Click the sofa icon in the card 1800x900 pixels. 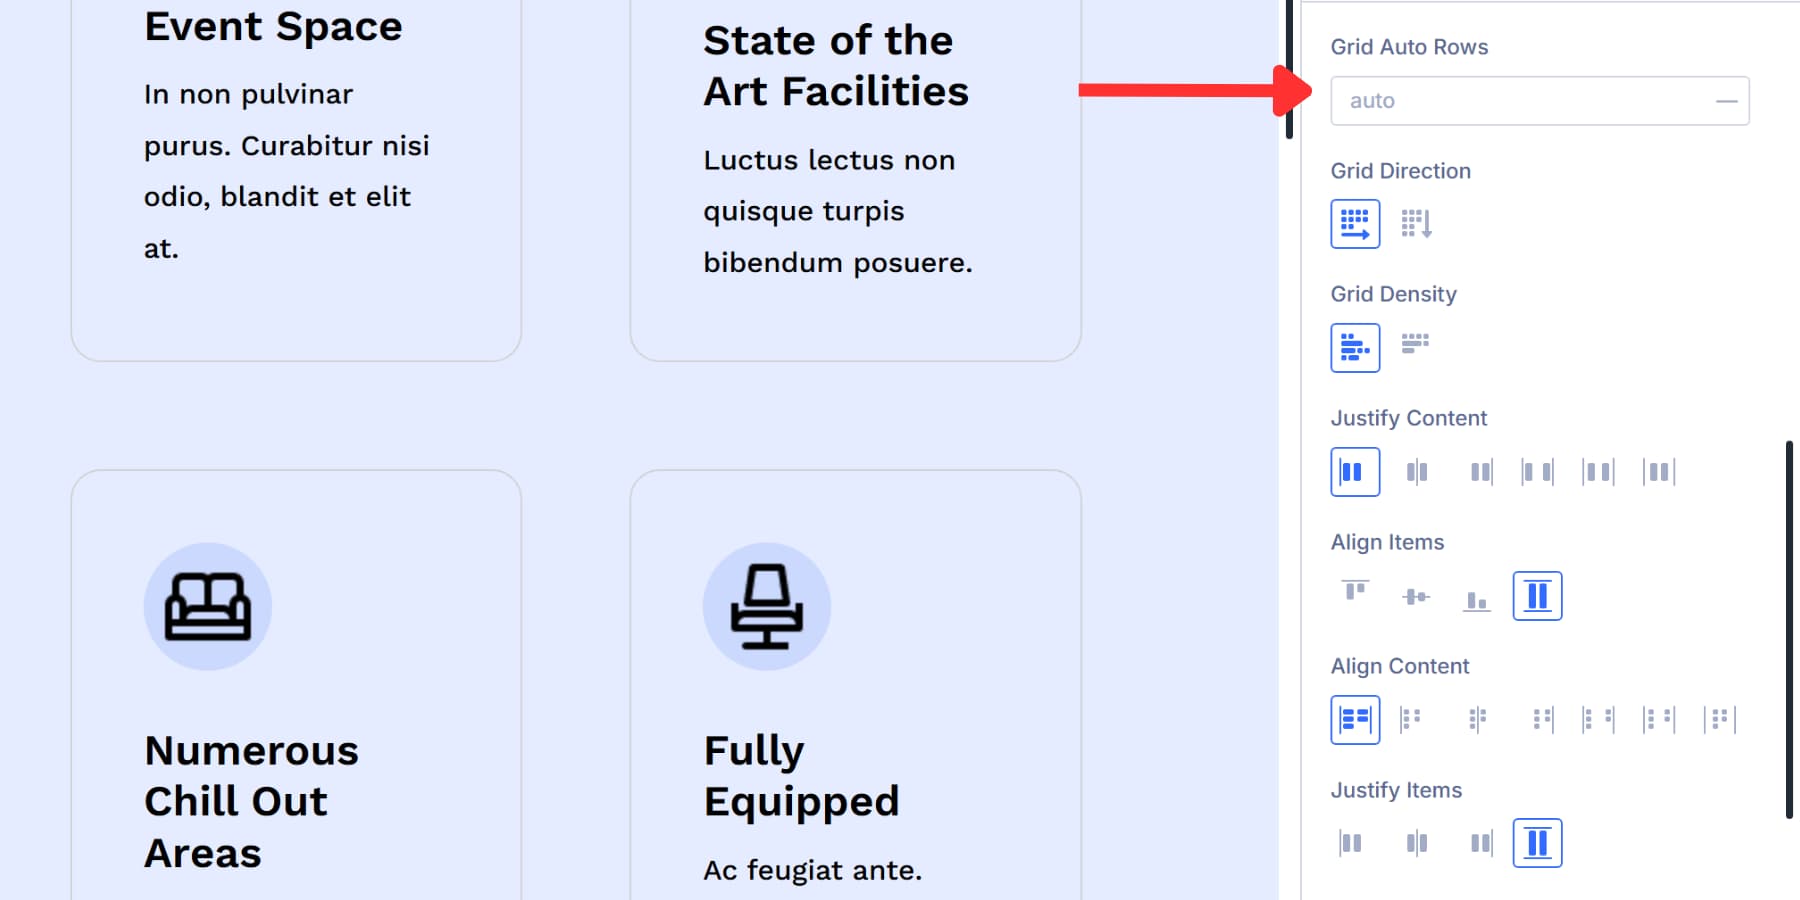click(x=208, y=605)
